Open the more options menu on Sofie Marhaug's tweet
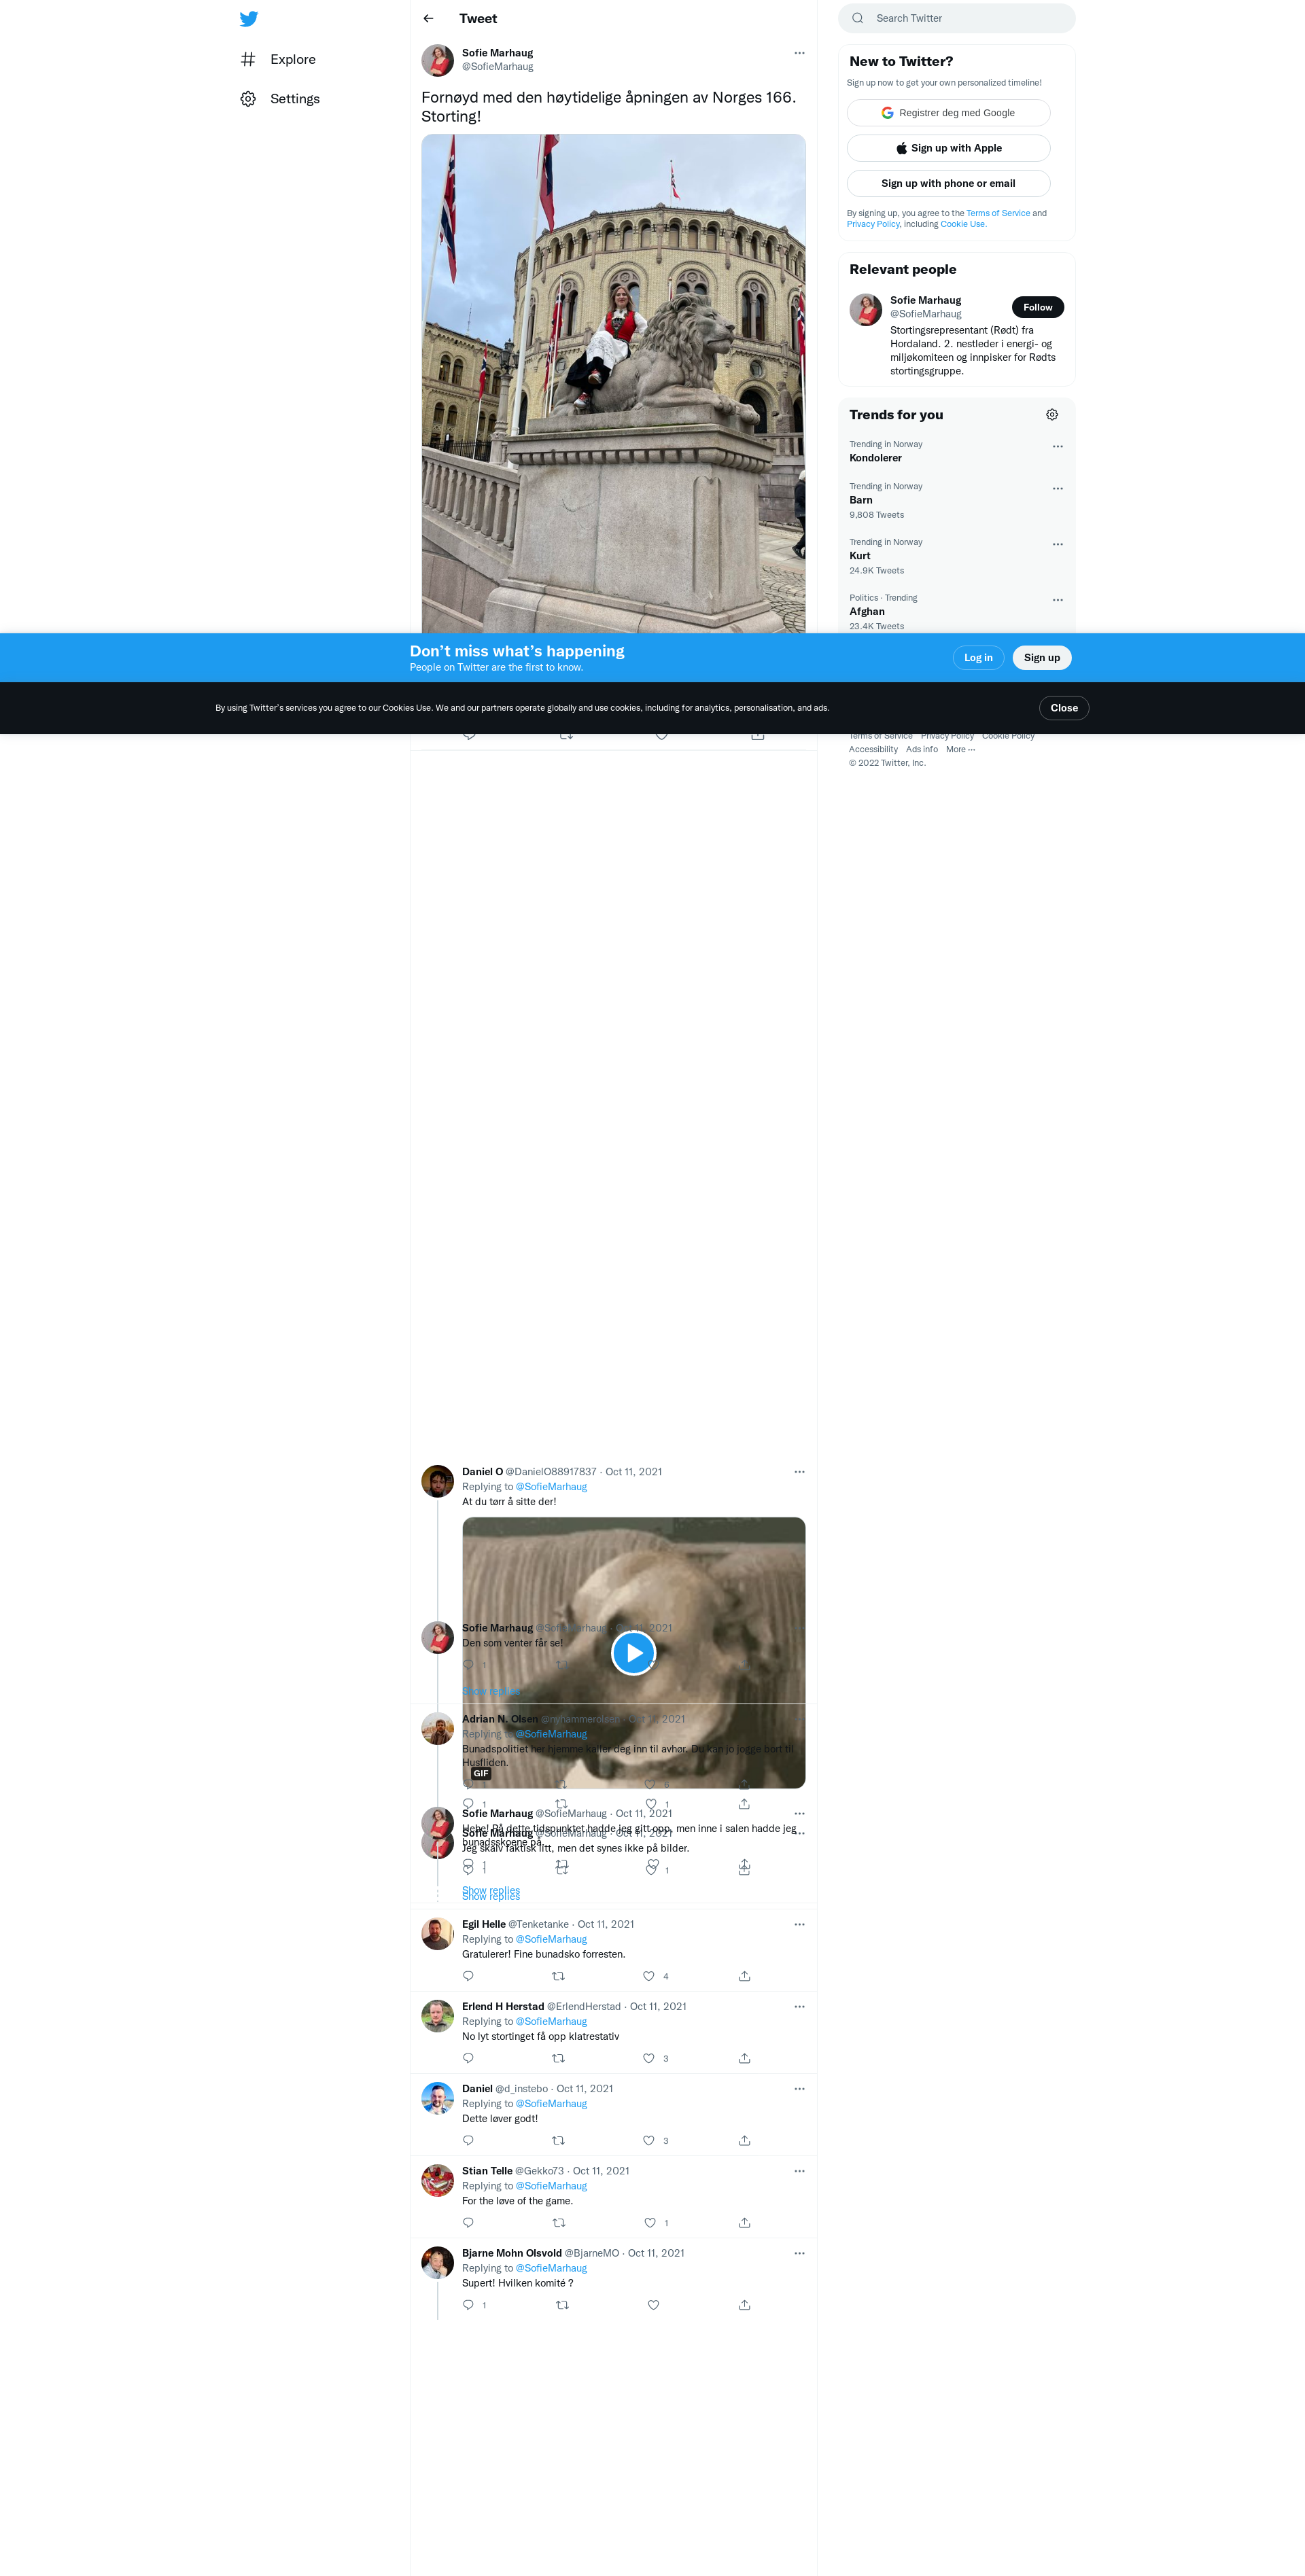 click(x=799, y=53)
